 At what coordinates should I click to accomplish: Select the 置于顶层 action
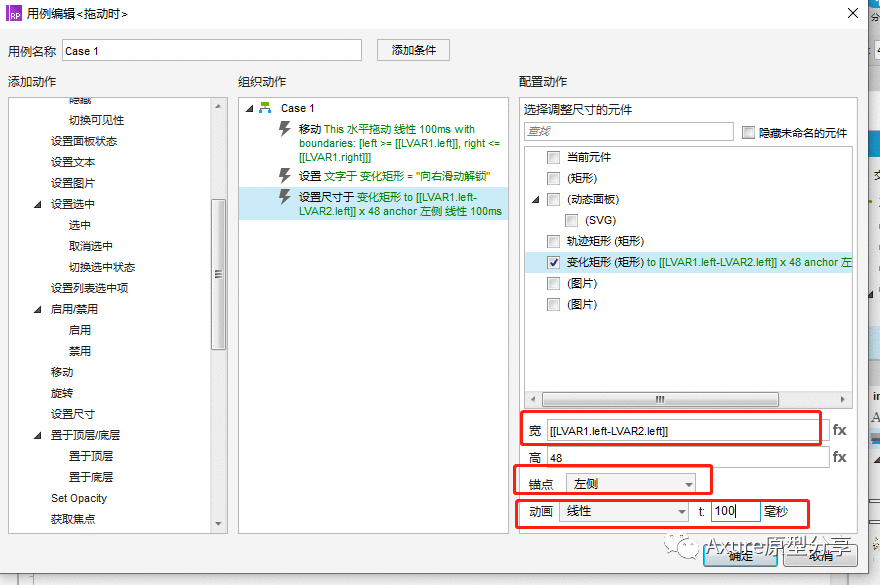[x=90, y=456]
